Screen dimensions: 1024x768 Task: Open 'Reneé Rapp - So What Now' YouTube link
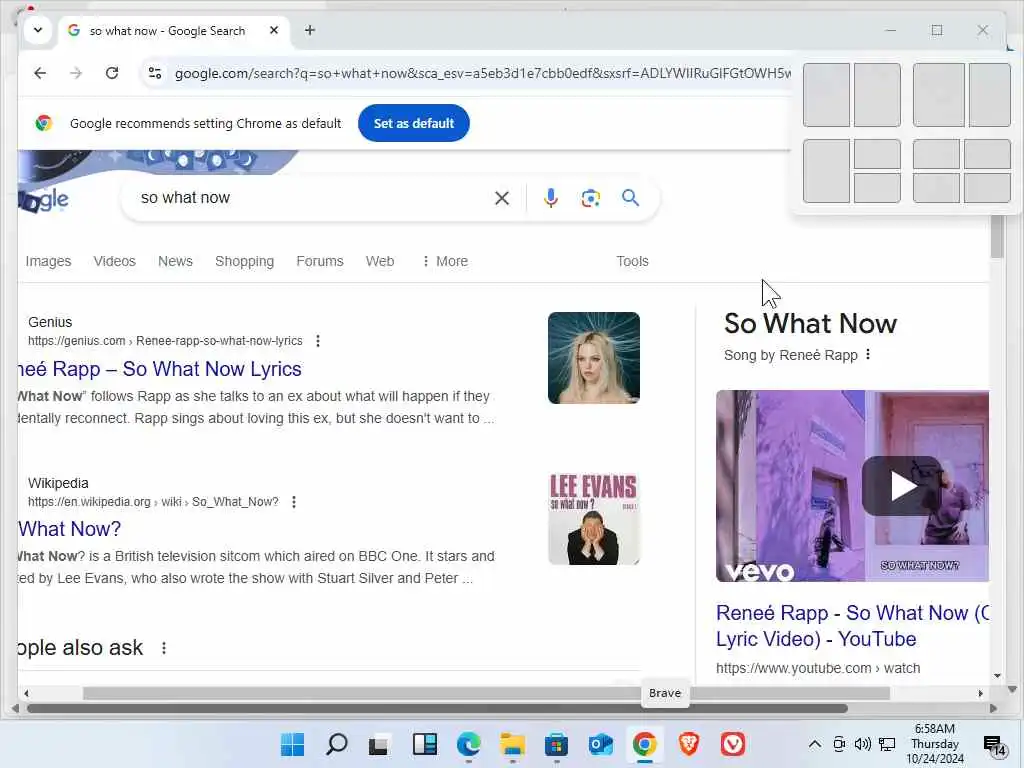point(852,626)
